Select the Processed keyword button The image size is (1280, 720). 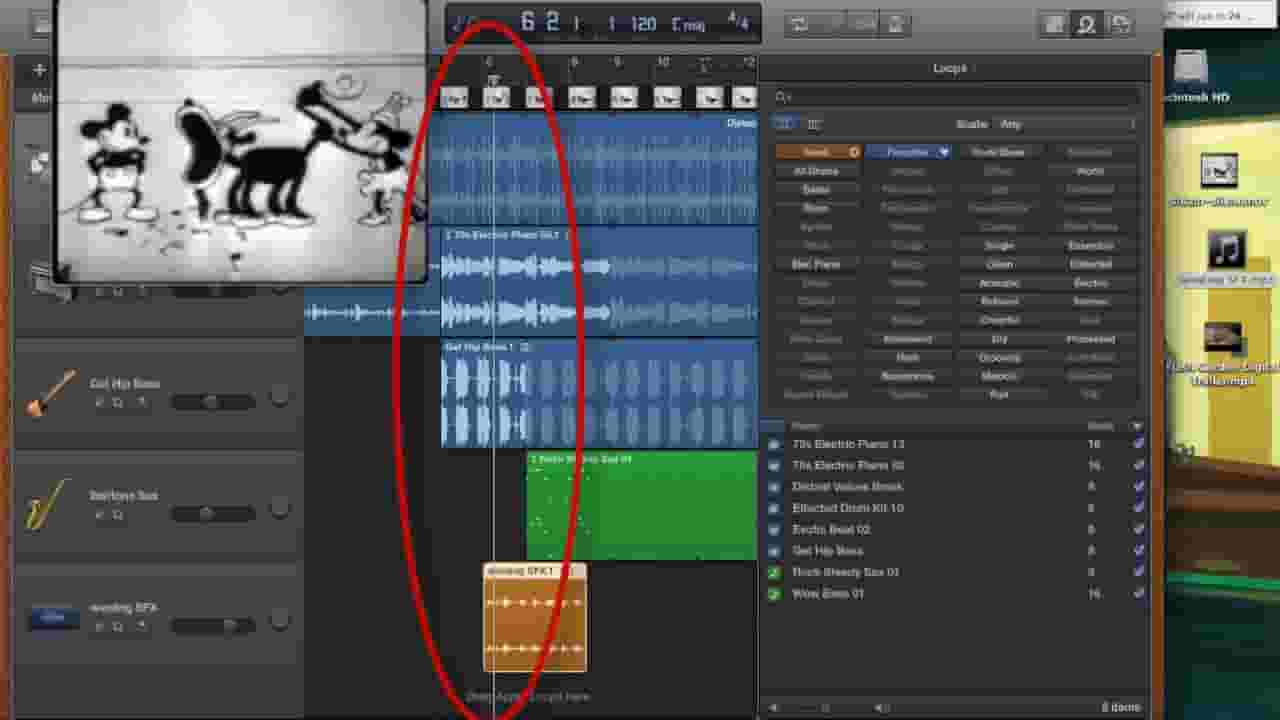coord(1090,340)
